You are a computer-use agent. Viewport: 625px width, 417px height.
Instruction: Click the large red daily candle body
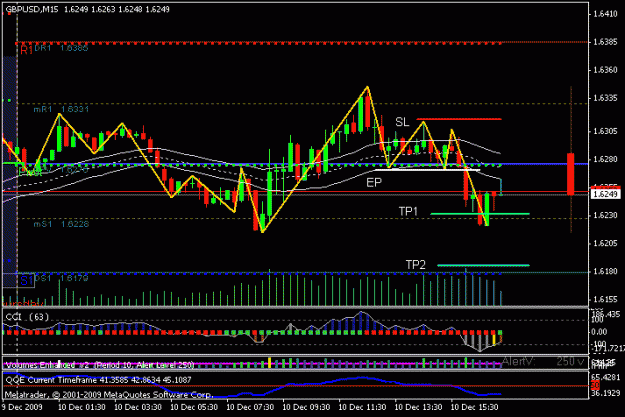coord(571,174)
